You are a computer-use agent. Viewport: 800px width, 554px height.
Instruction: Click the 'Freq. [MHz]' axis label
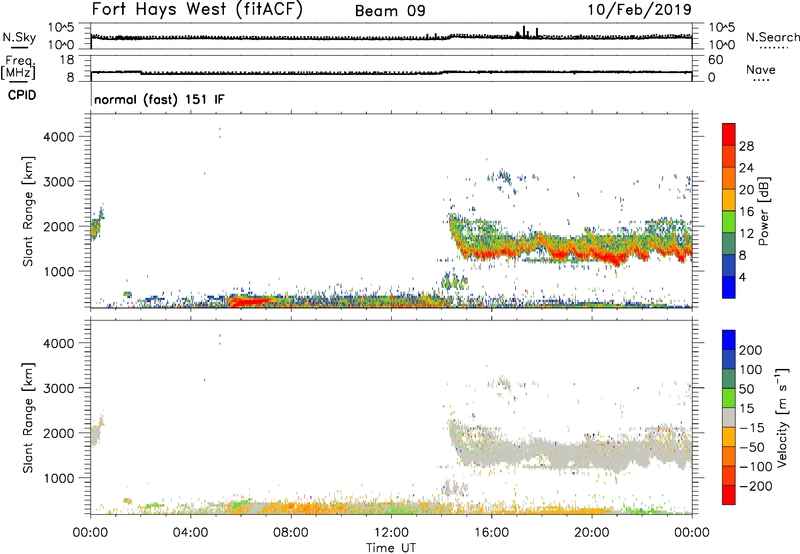pos(18,67)
